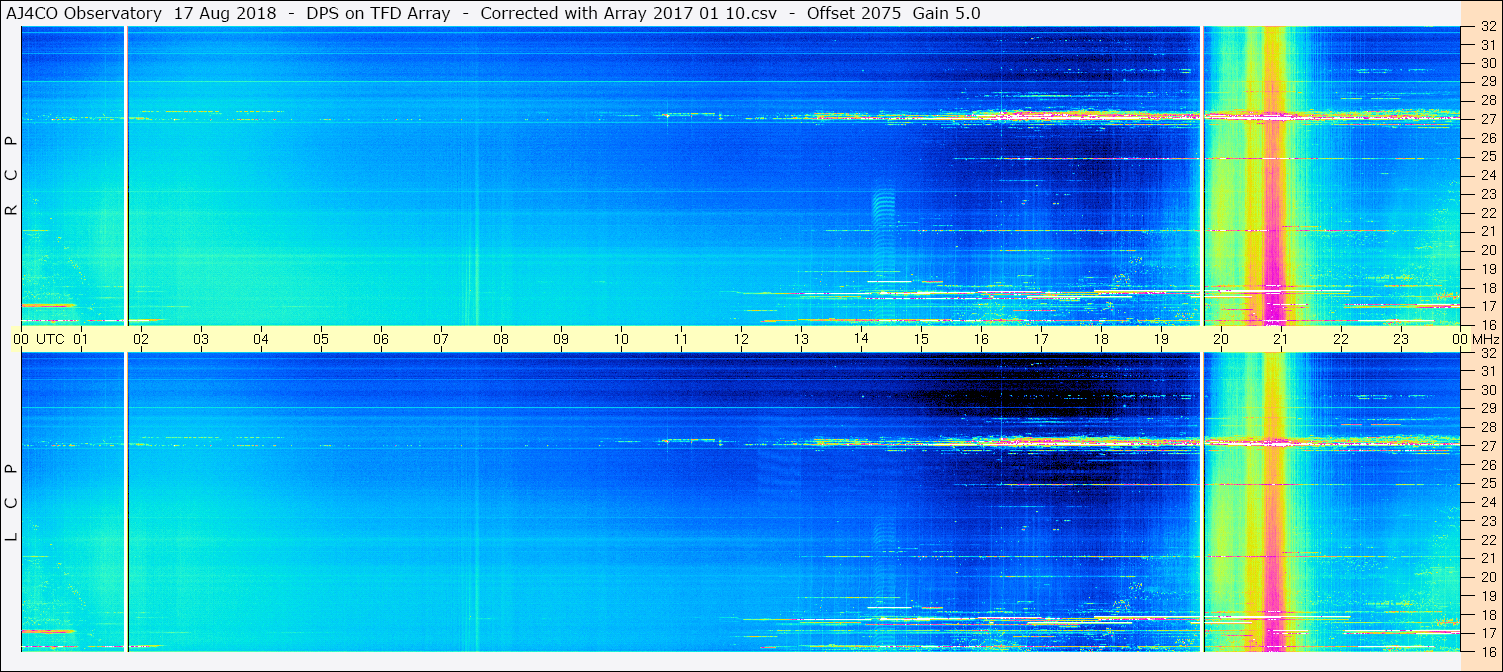This screenshot has height=672, width=1503.
Task: Click the 20 hour tick on time axis
Action: pyautogui.click(x=1221, y=339)
